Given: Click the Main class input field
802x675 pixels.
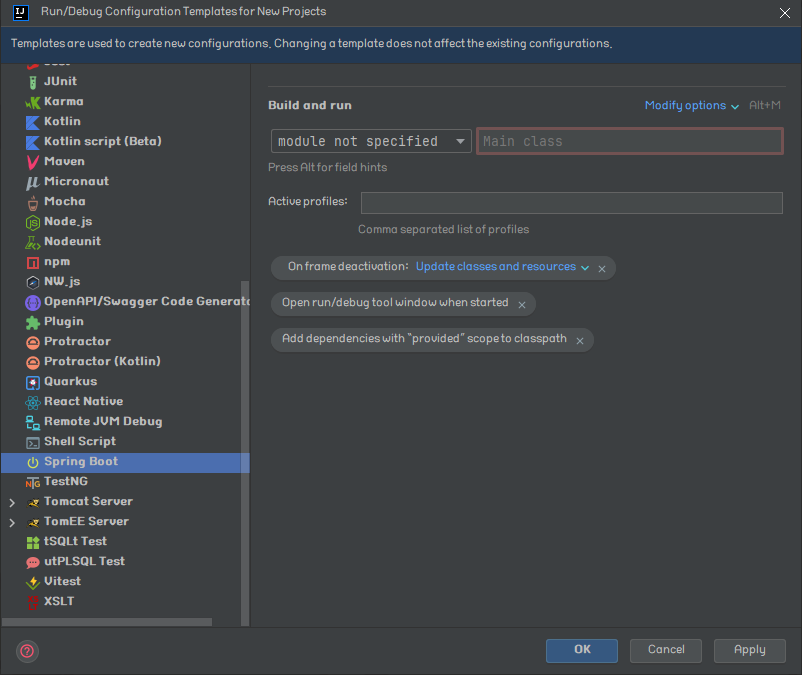Looking at the screenshot, I should (x=630, y=141).
